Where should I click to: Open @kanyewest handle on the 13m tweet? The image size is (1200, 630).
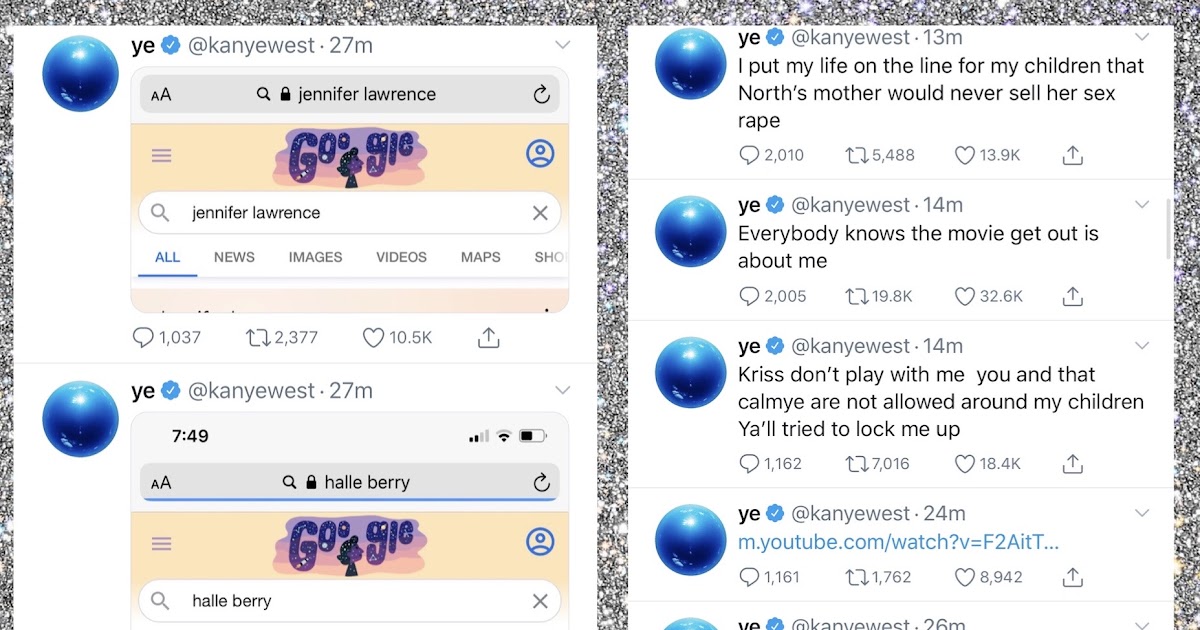851,38
